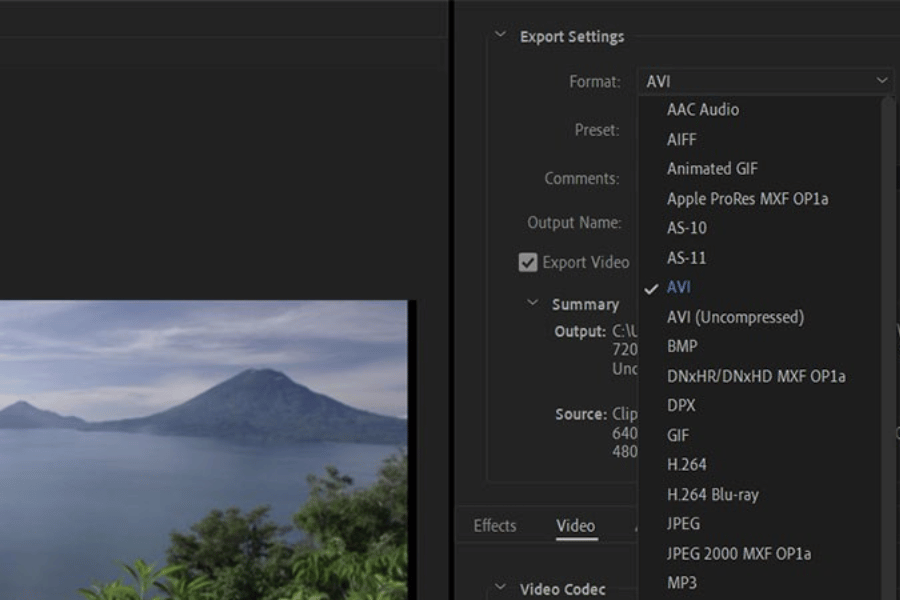900x600 pixels.
Task: Choose the AS-11 format entry
Action: [687, 258]
